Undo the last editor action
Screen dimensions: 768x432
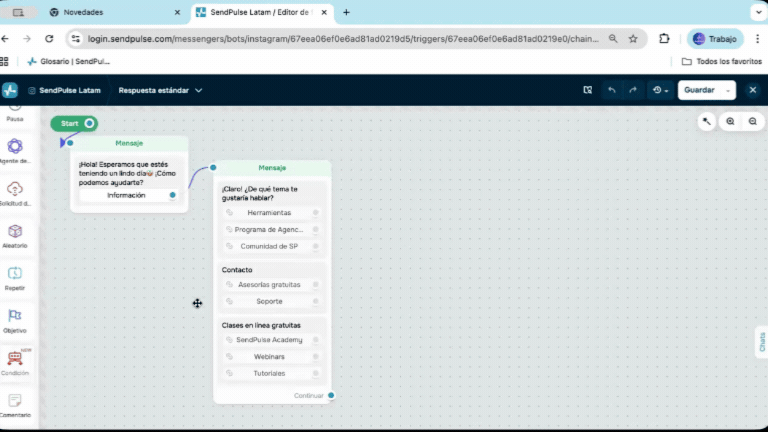pyautogui.click(x=612, y=90)
